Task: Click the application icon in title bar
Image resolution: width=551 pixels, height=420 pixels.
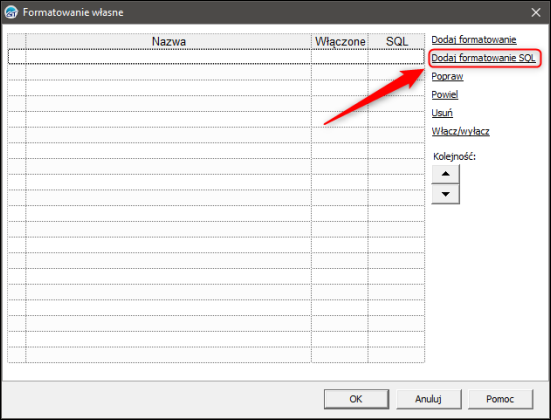Action: pos(11,12)
